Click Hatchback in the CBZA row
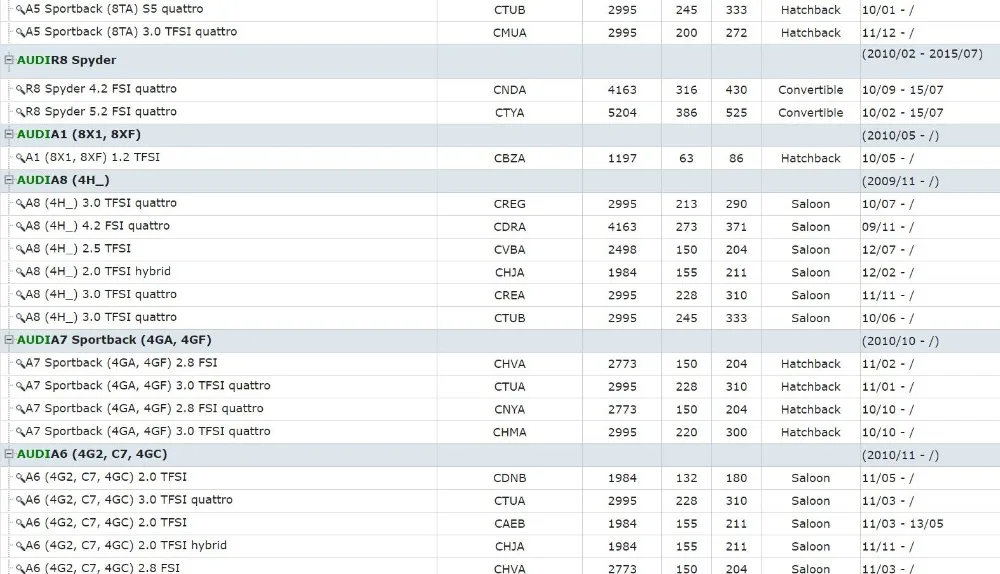 click(x=811, y=158)
